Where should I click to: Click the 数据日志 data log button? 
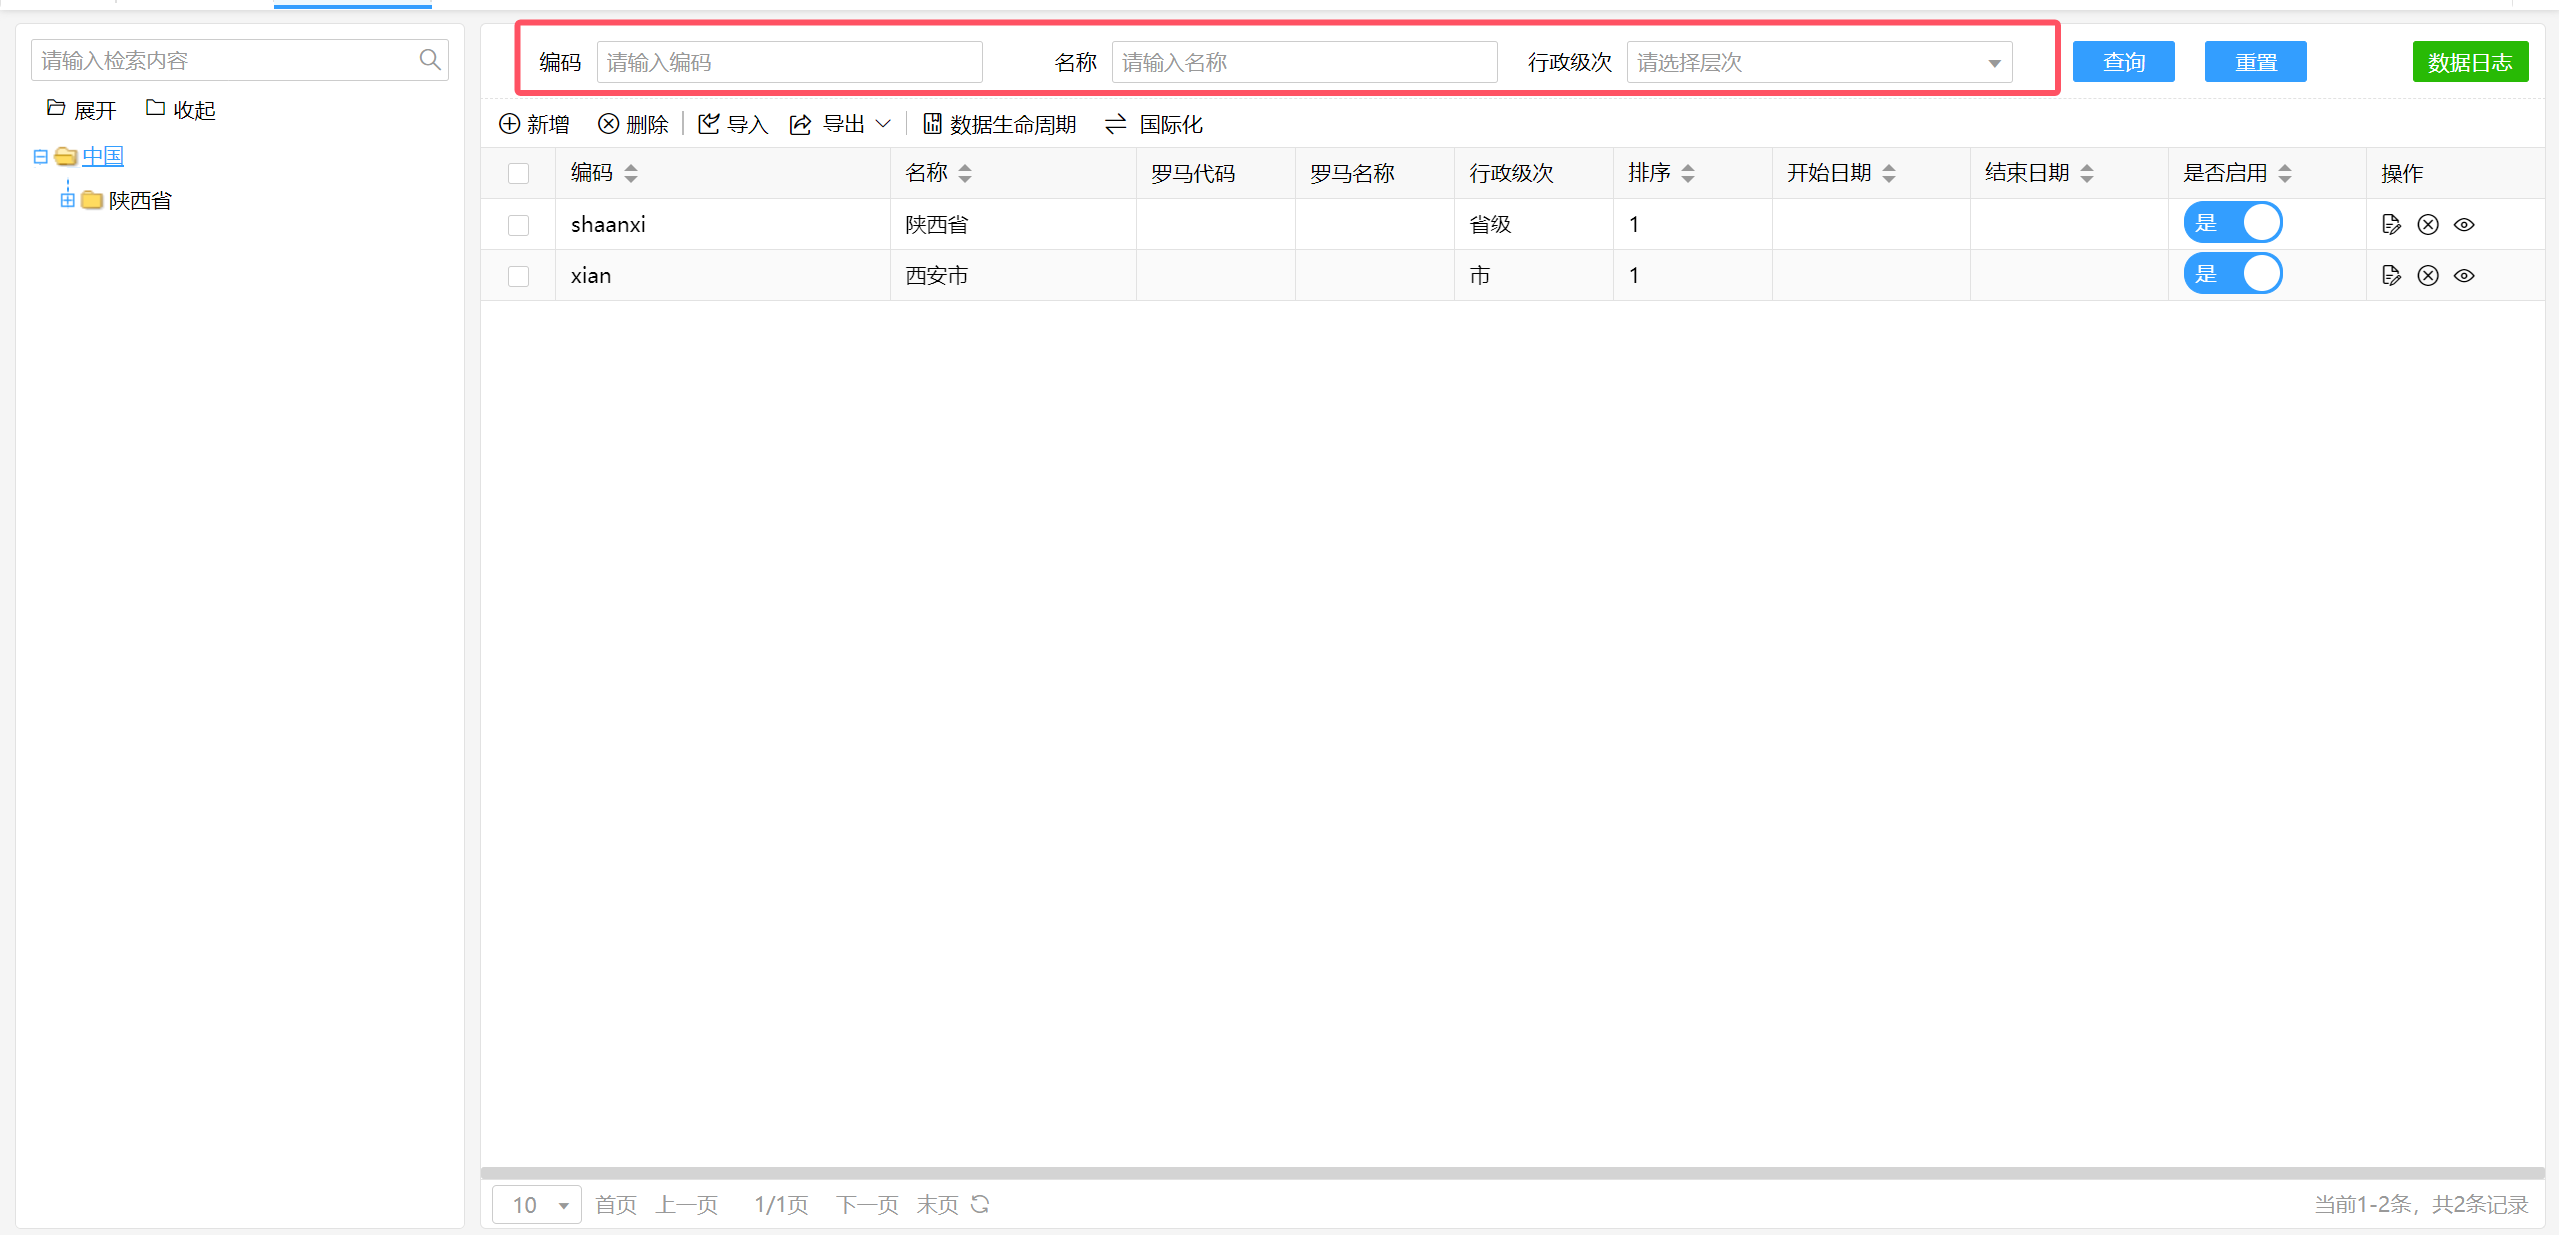point(2469,61)
